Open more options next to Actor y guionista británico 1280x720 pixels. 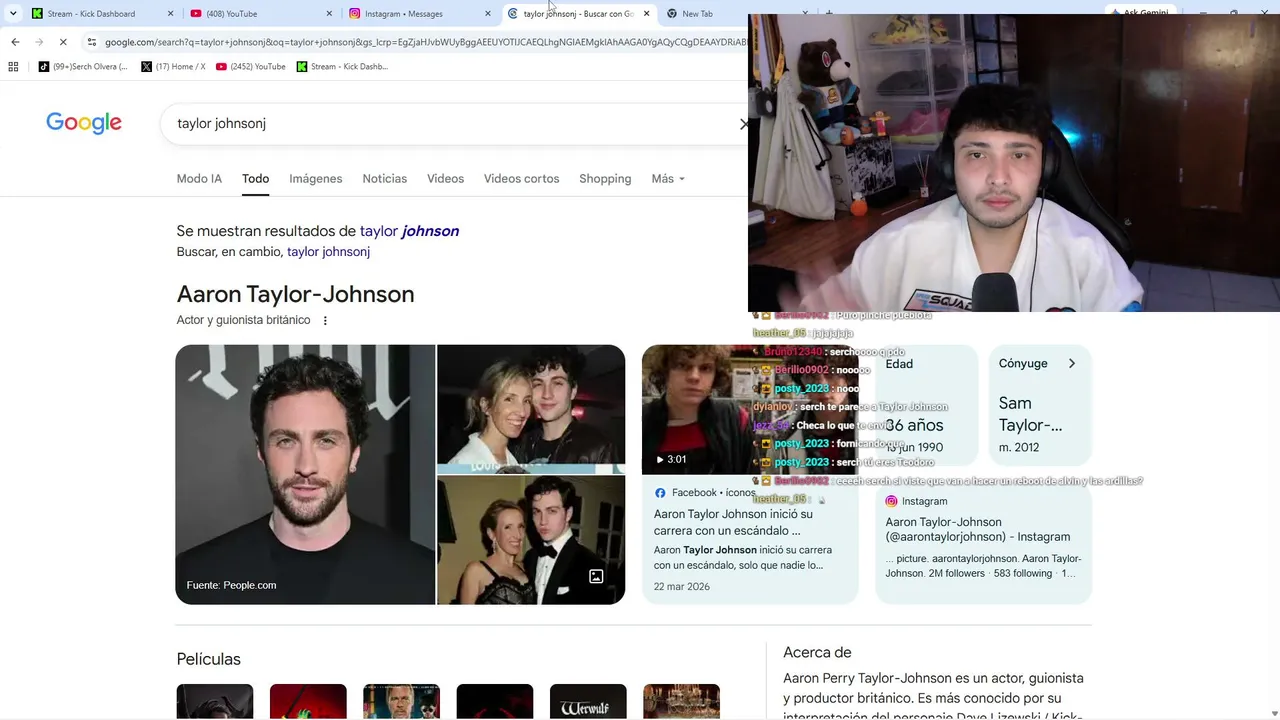point(325,321)
